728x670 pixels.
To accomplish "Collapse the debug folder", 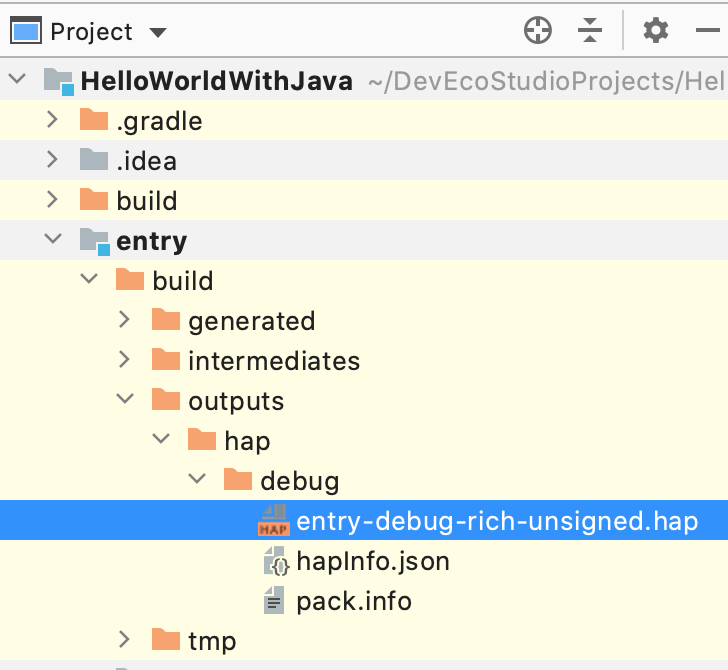I will pyautogui.click(x=197, y=478).
